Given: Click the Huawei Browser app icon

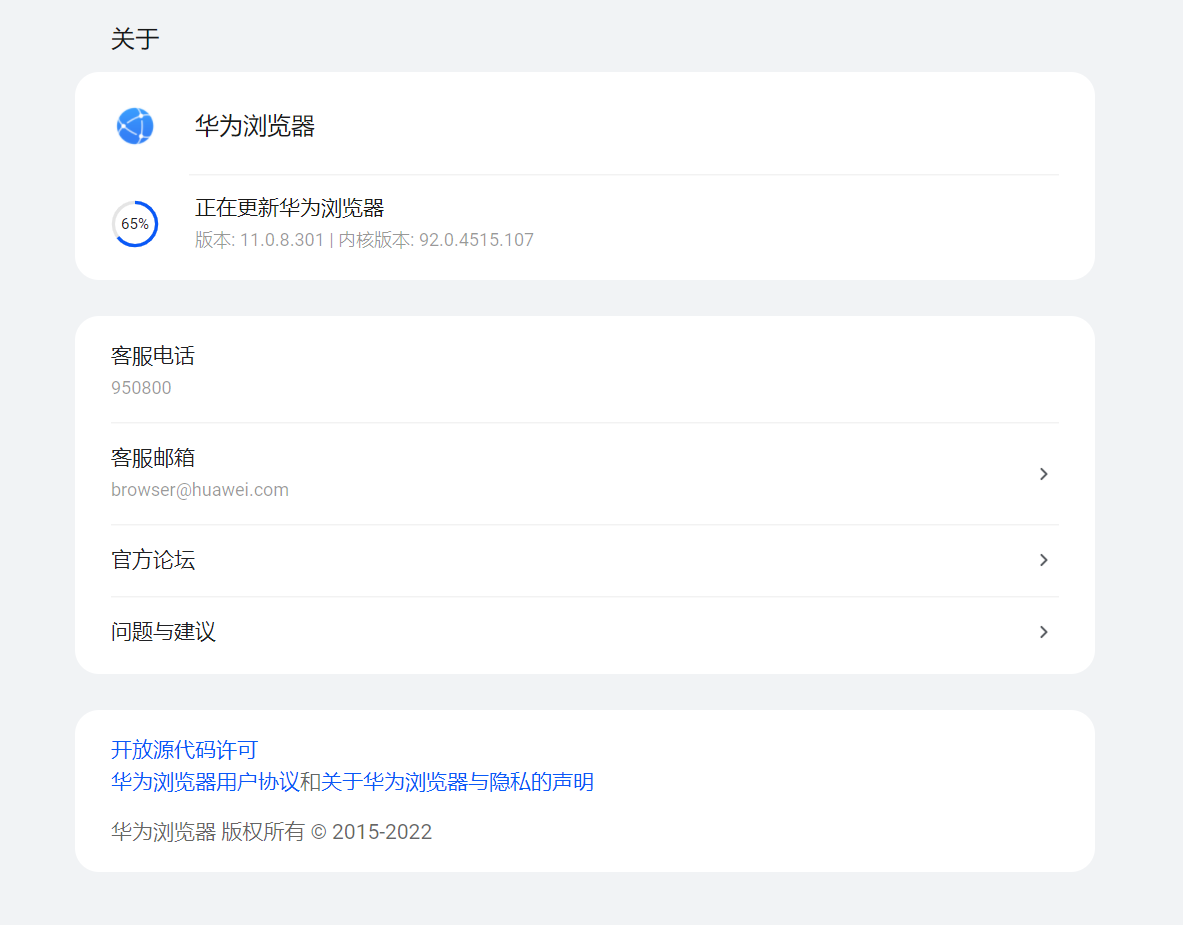Looking at the screenshot, I should pos(134,126).
